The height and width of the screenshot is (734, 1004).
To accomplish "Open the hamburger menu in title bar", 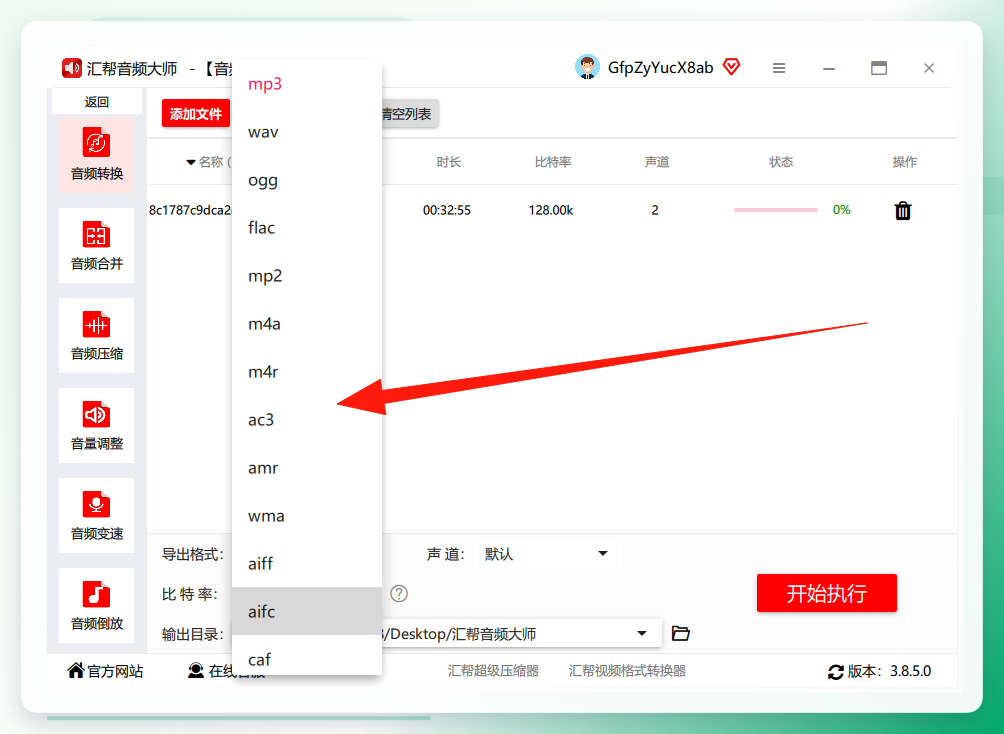I will [x=779, y=68].
